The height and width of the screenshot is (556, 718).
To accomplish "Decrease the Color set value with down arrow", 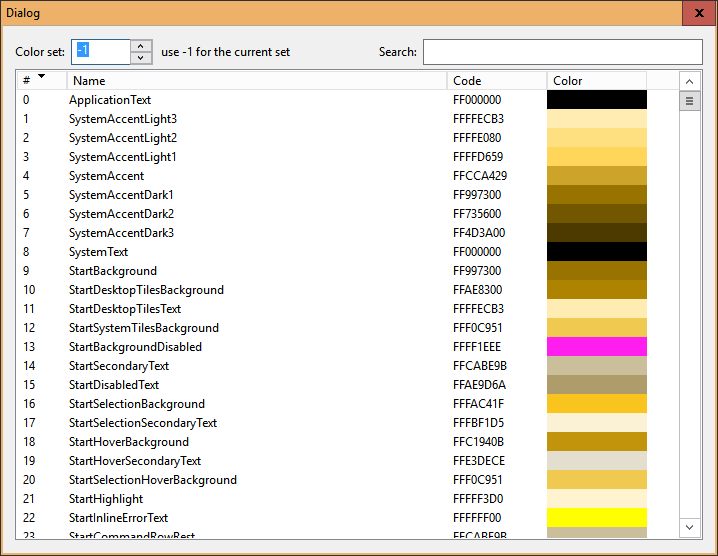I will [x=141, y=58].
